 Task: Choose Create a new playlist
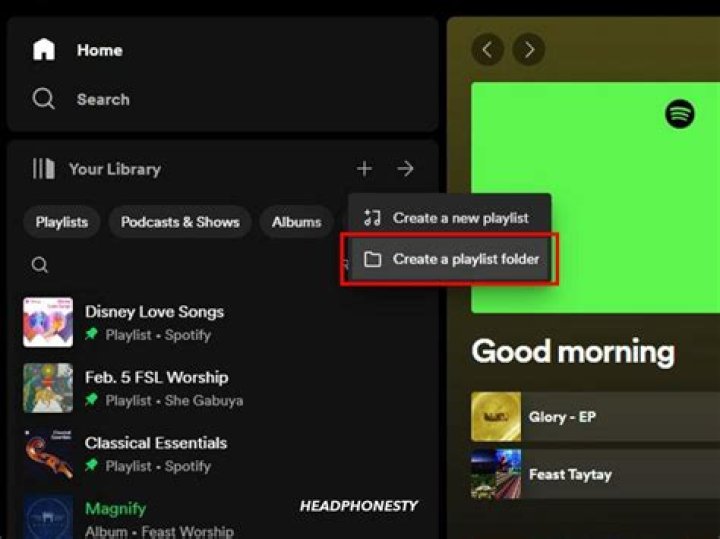point(450,218)
